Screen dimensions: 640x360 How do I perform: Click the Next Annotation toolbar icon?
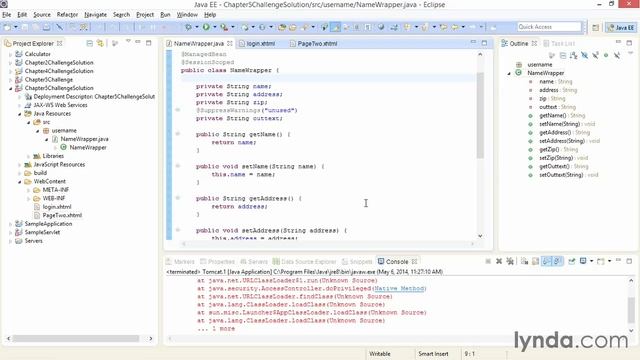coord(407,27)
